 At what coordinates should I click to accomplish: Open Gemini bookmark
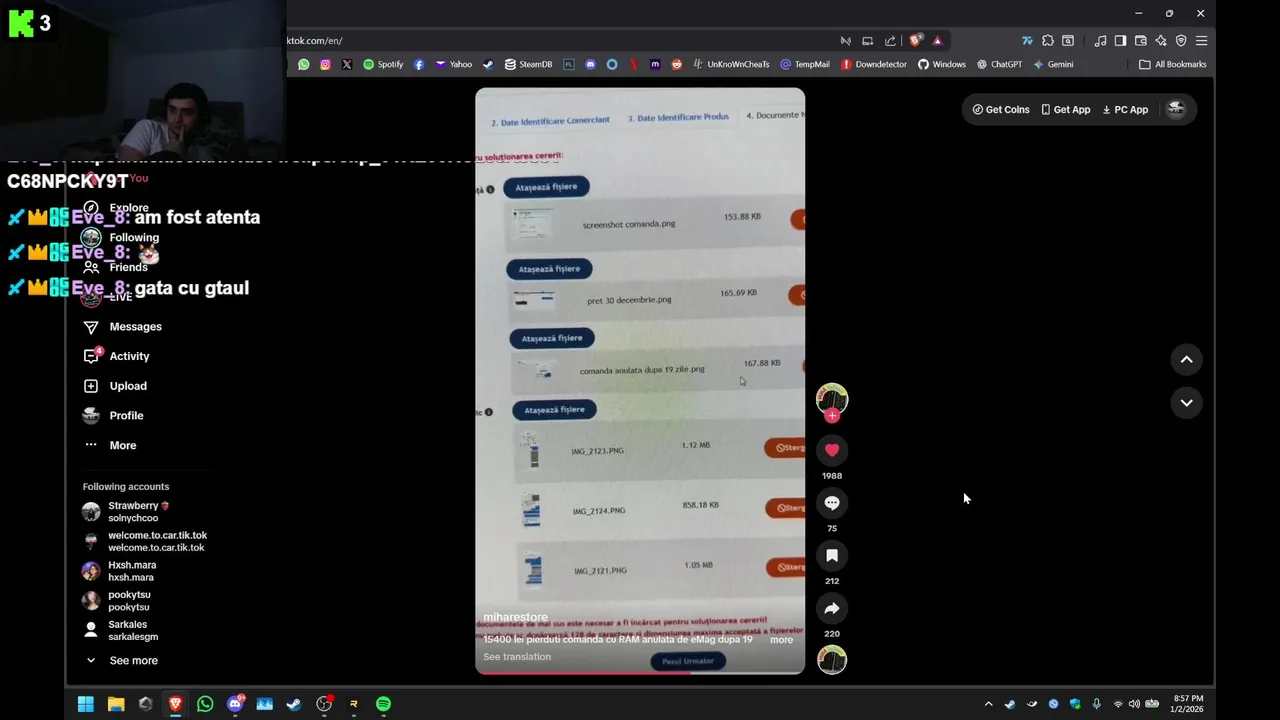click(x=1053, y=64)
